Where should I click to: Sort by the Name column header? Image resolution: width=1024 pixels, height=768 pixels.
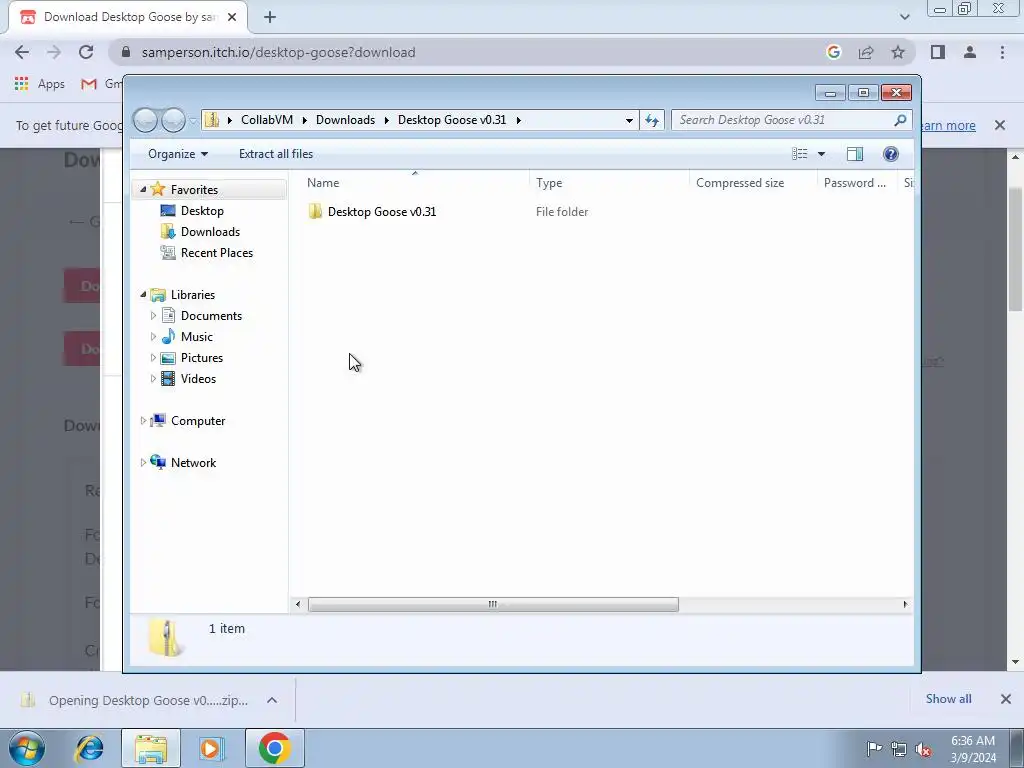(x=323, y=183)
